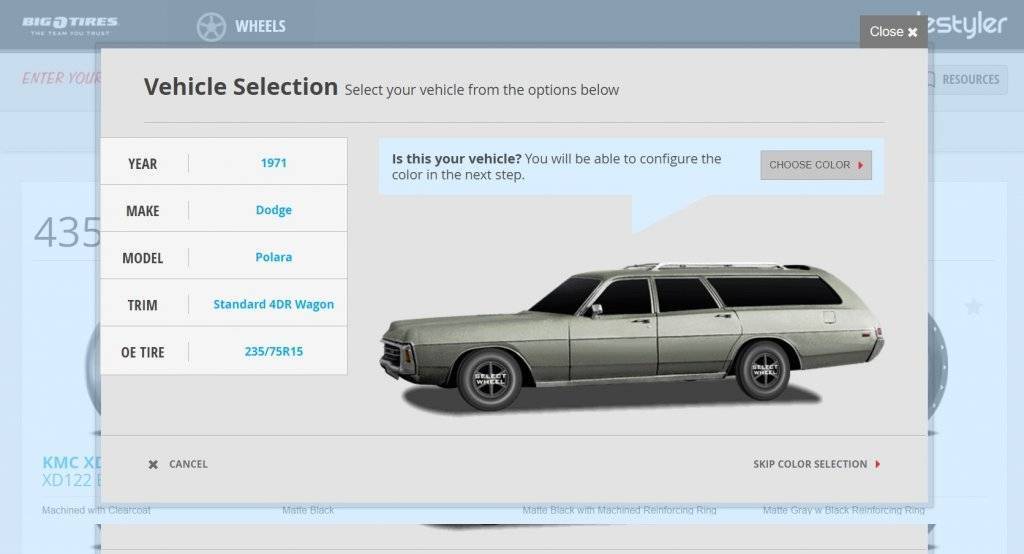Change the make value Dodge

pyautogui.click(x=273, y=210)
